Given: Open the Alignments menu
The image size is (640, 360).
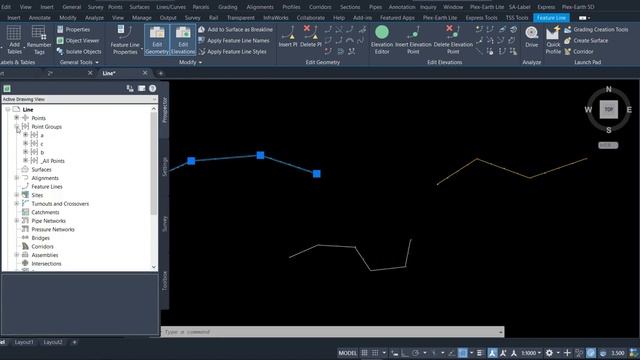Looking at the screenshot, I should coord(260,7).
